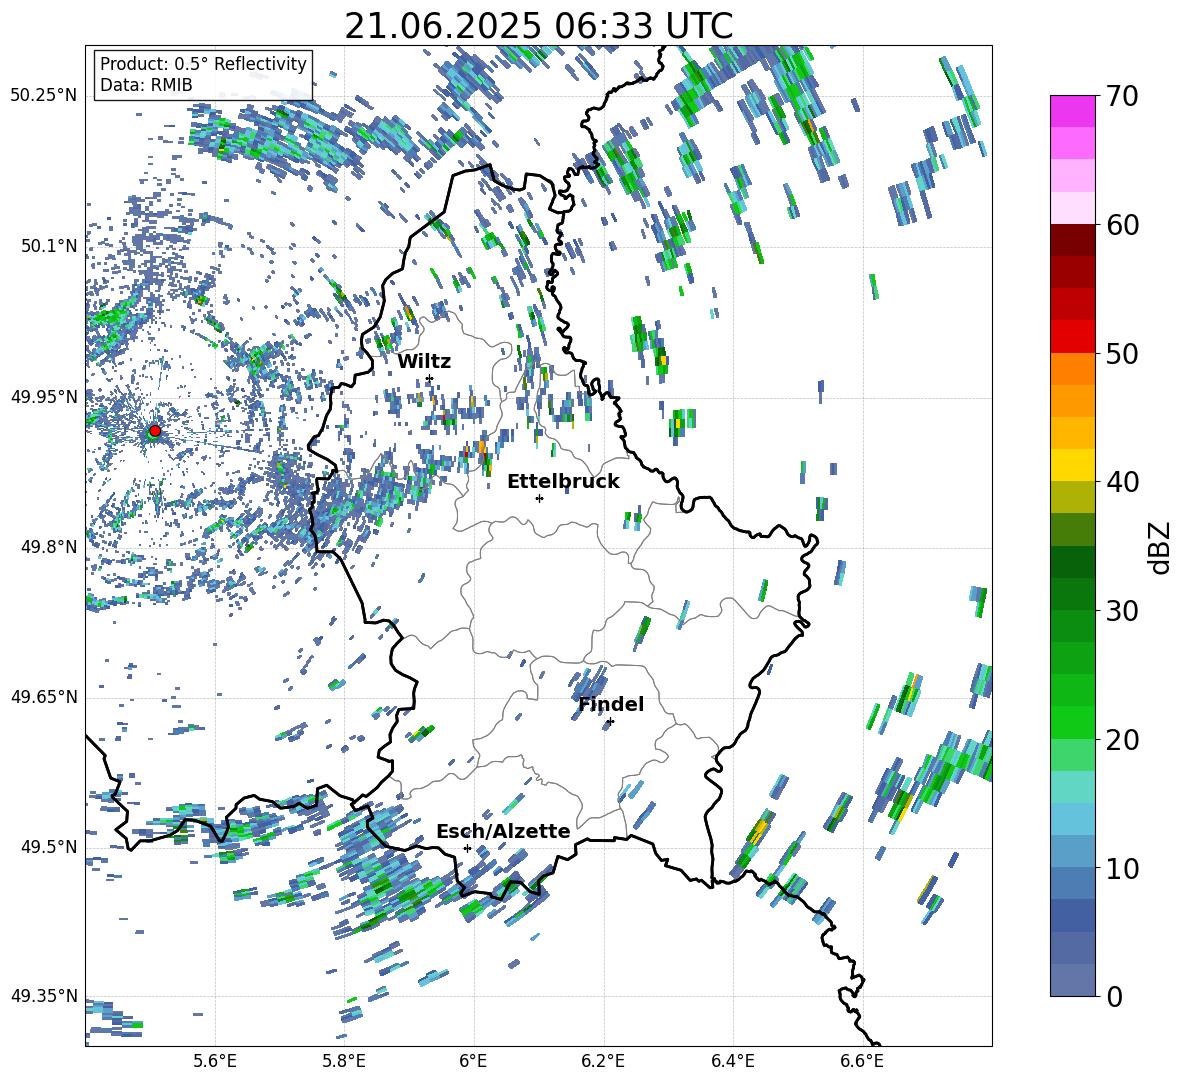Click the 0 tick on colorbar

point(1114,996)
